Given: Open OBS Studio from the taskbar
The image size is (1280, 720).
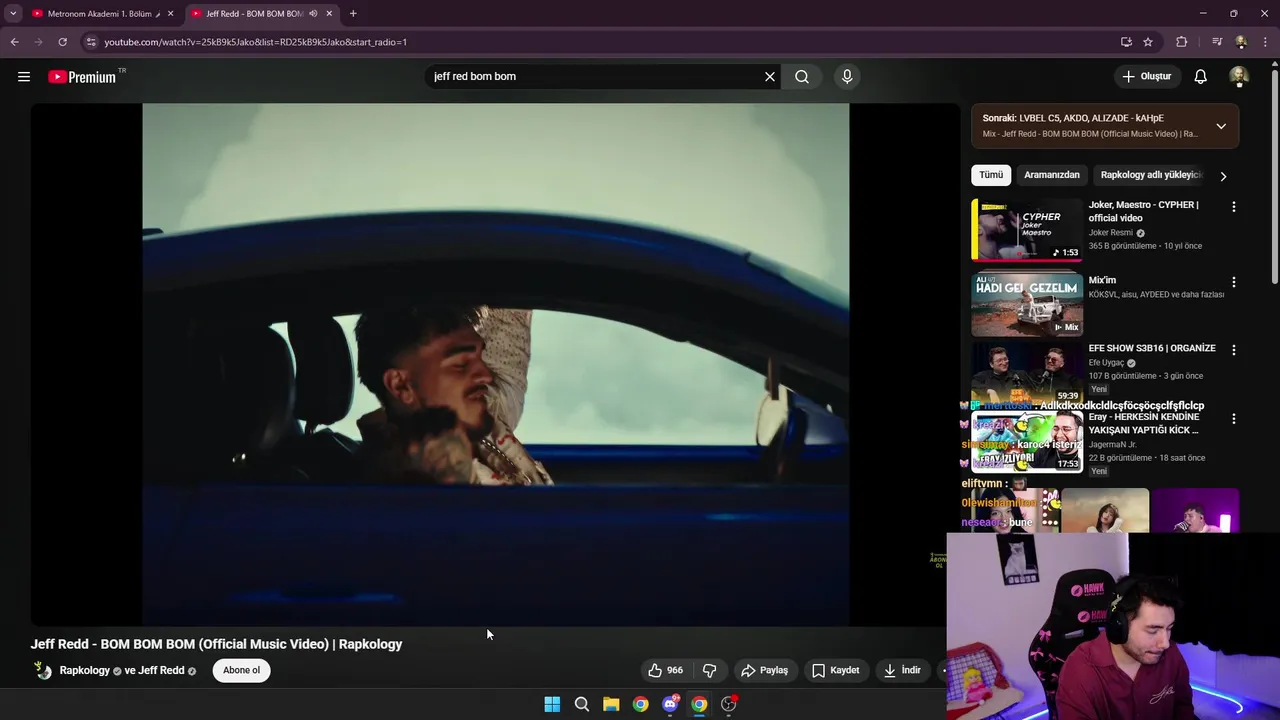Looking at the screenshot, I should tap(729, 704).
